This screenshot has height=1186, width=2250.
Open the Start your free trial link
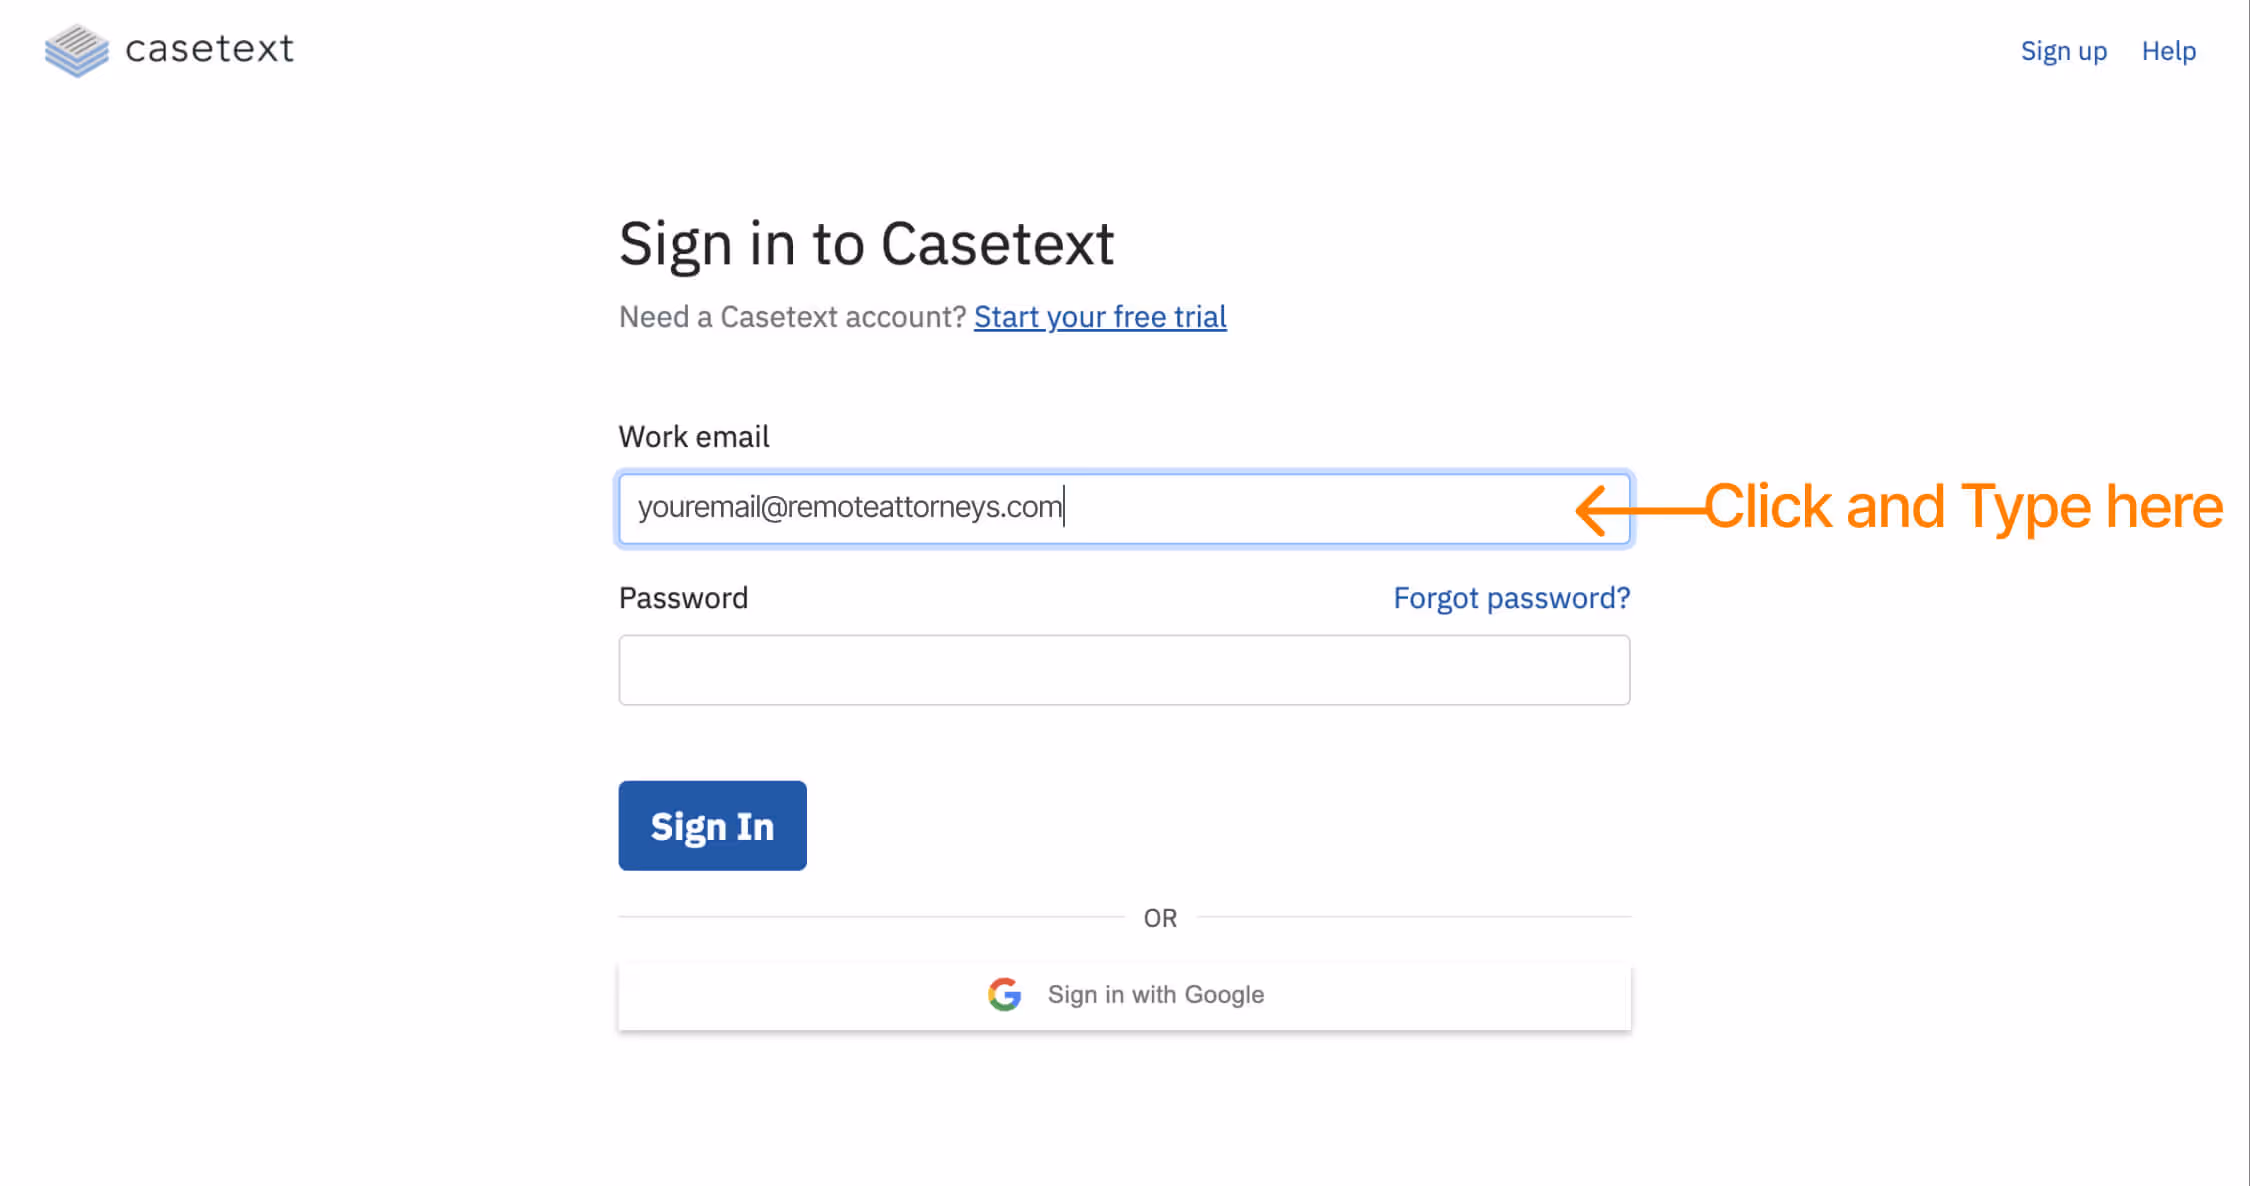1099,316
